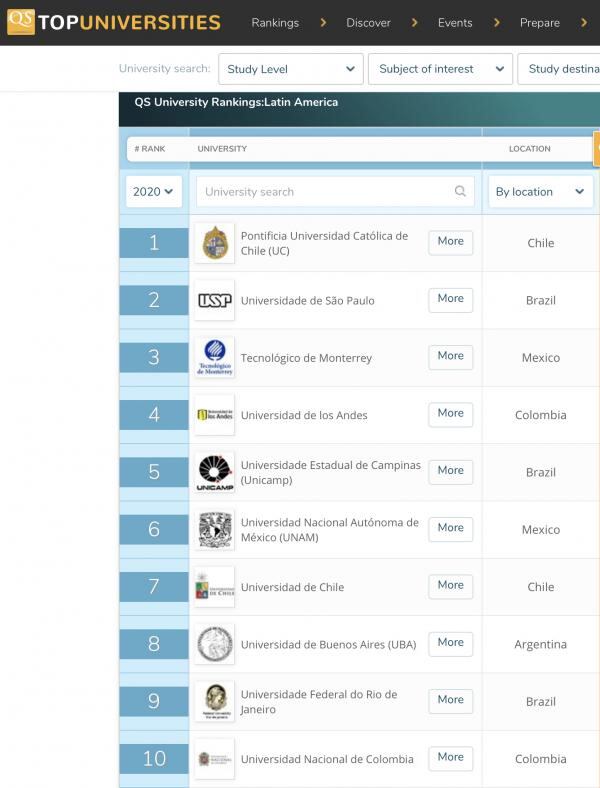Open Universidade Estadual de Campinas (Unicamp) link
Screen dimensions: 600x788
click(x=331, y=472)
